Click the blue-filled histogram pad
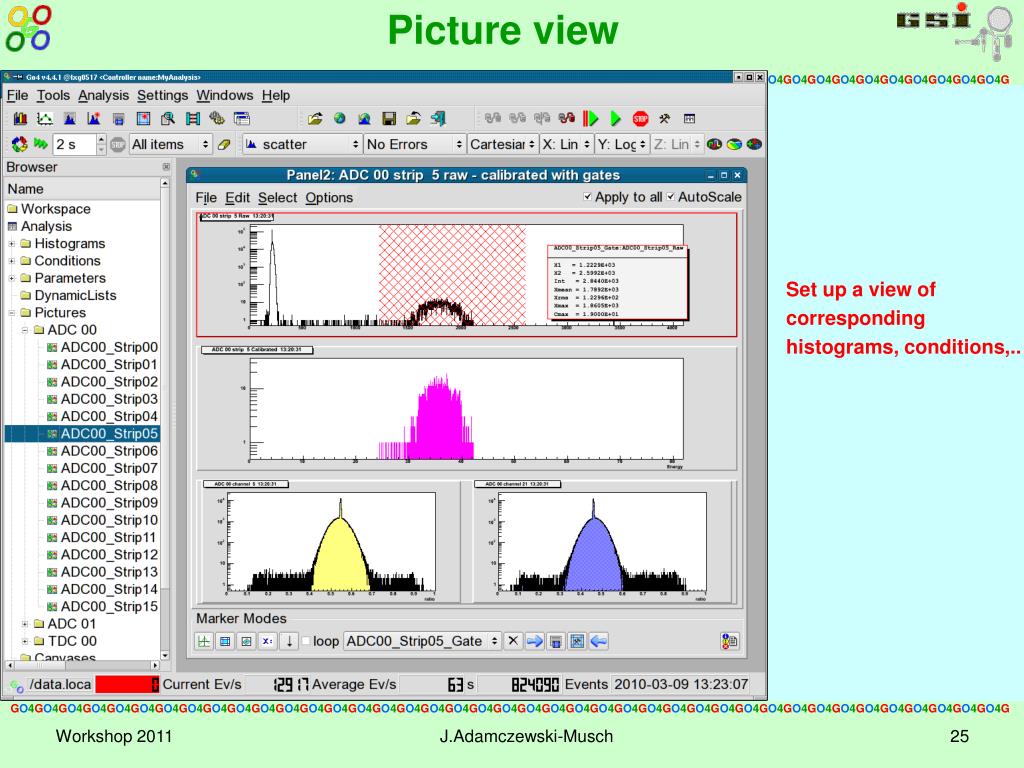 click(x=604, y=541)
